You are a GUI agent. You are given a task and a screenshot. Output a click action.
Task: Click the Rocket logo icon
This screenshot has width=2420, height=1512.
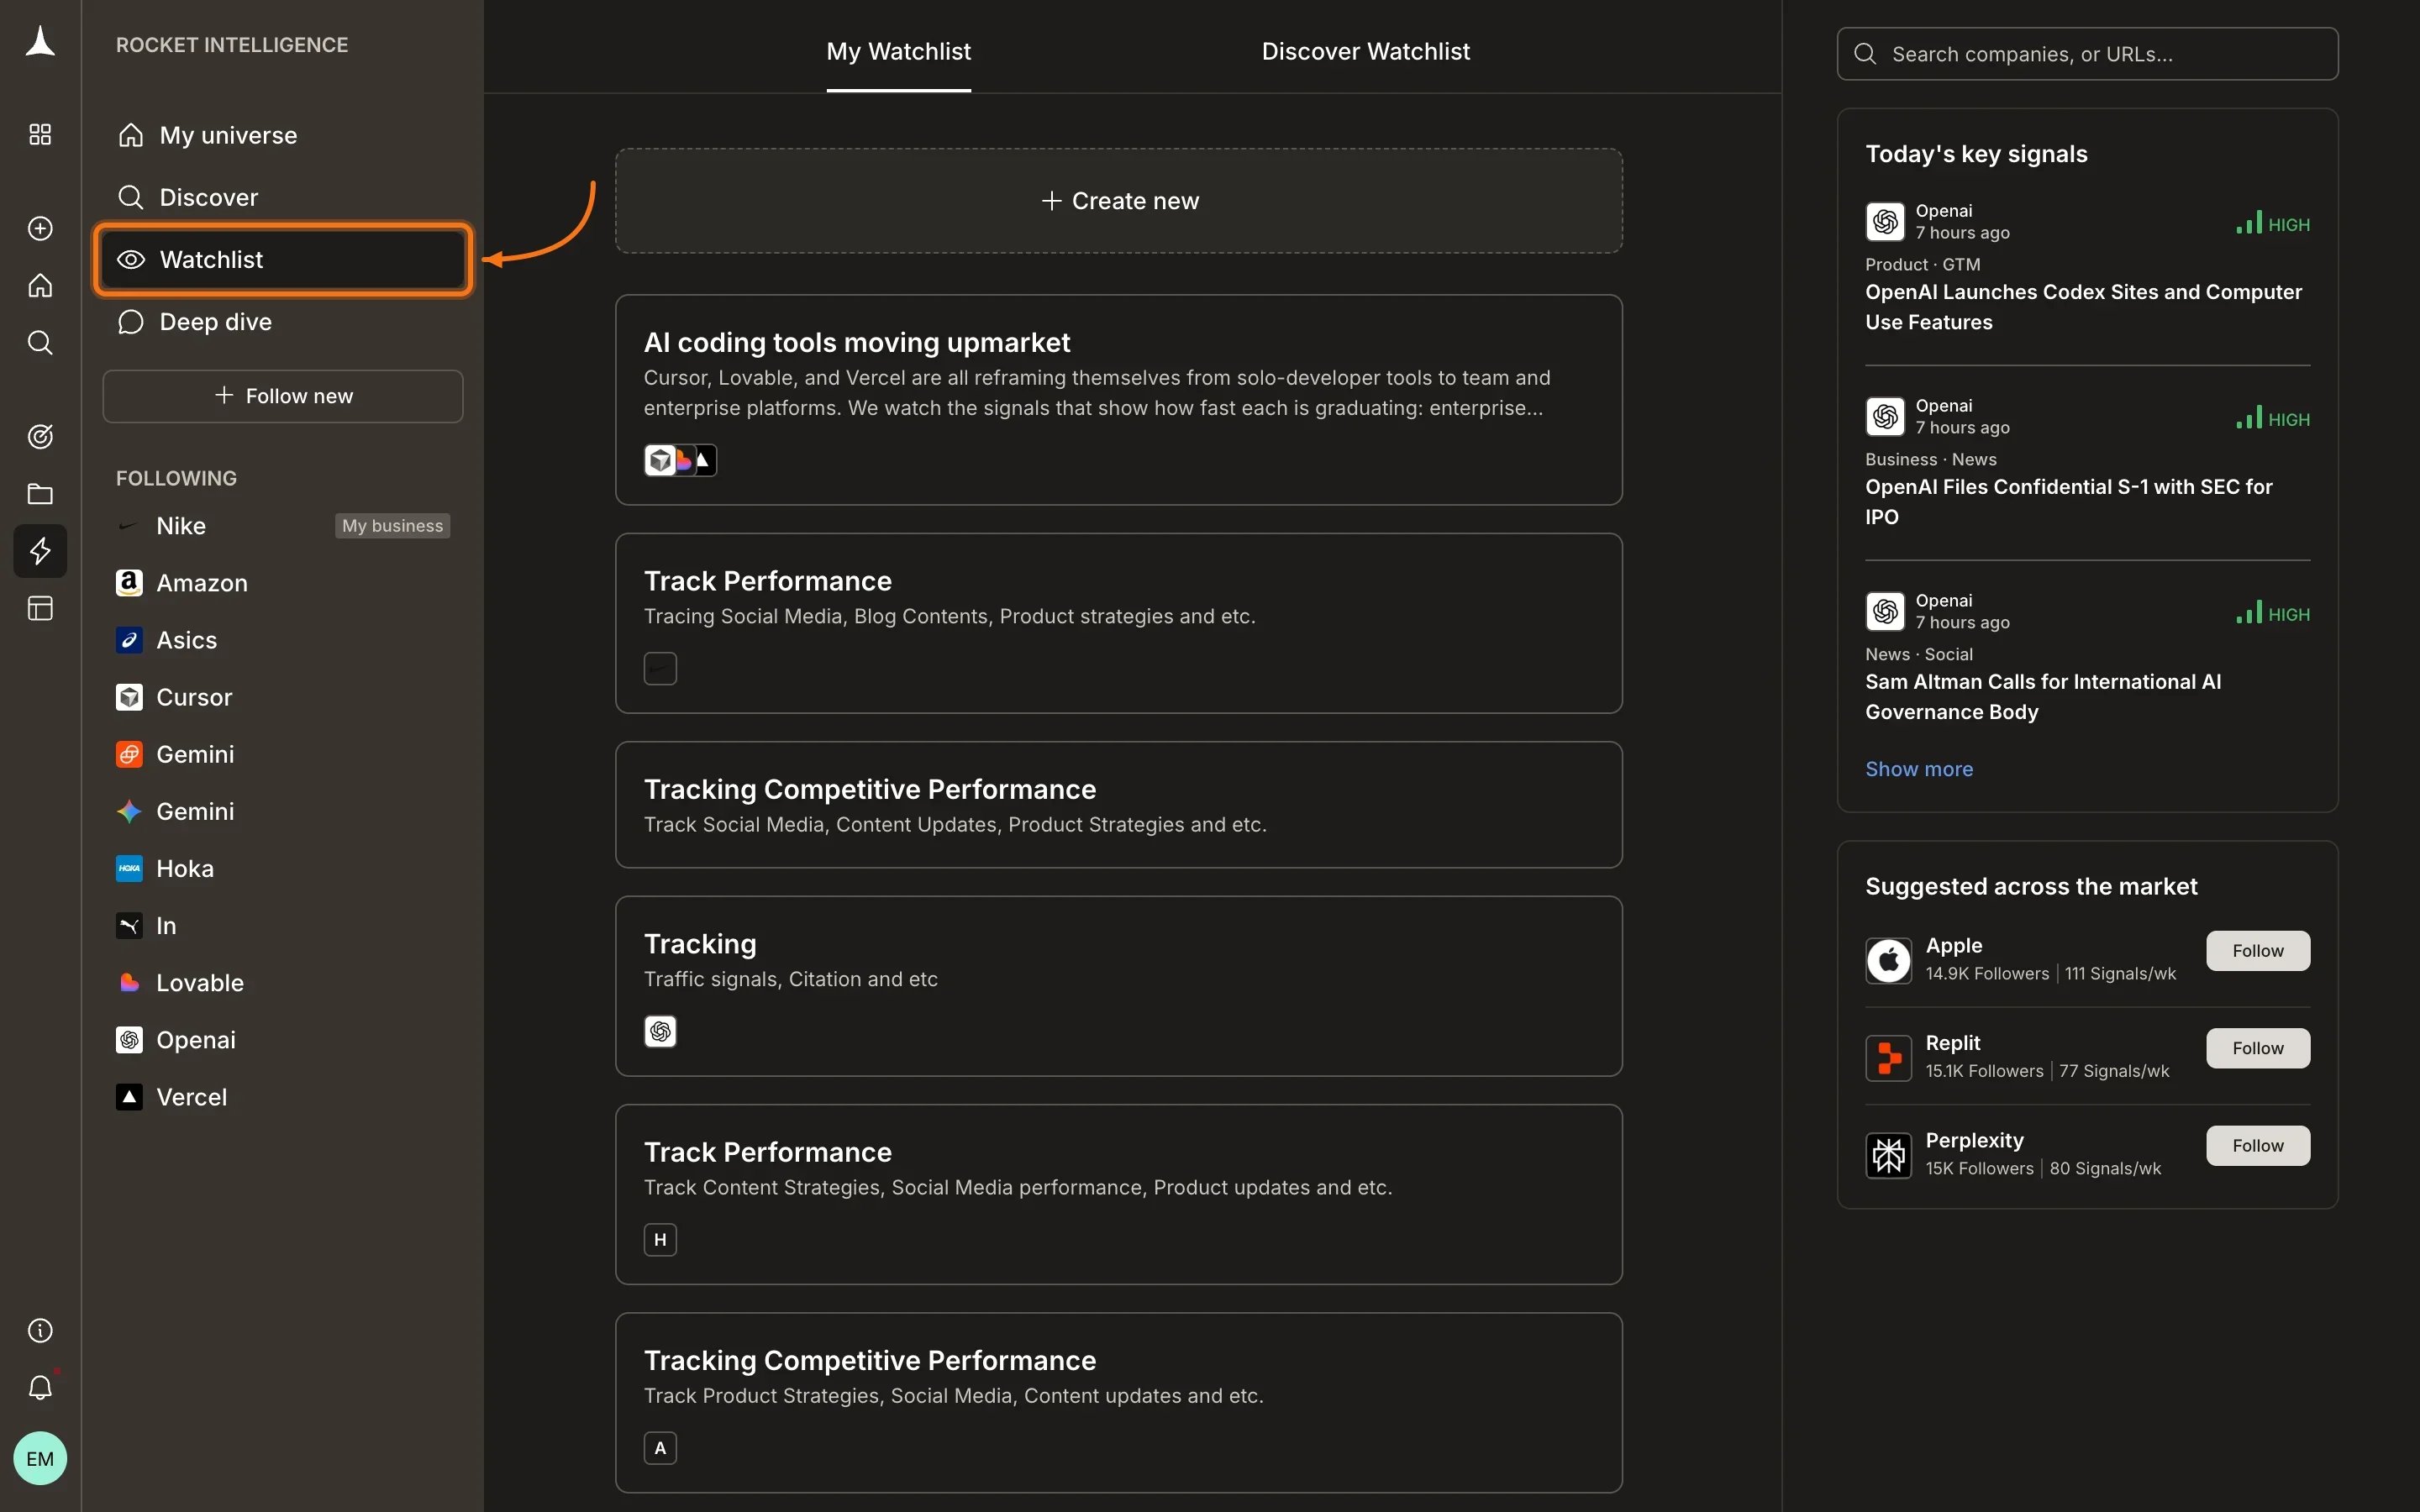(40, 42)
